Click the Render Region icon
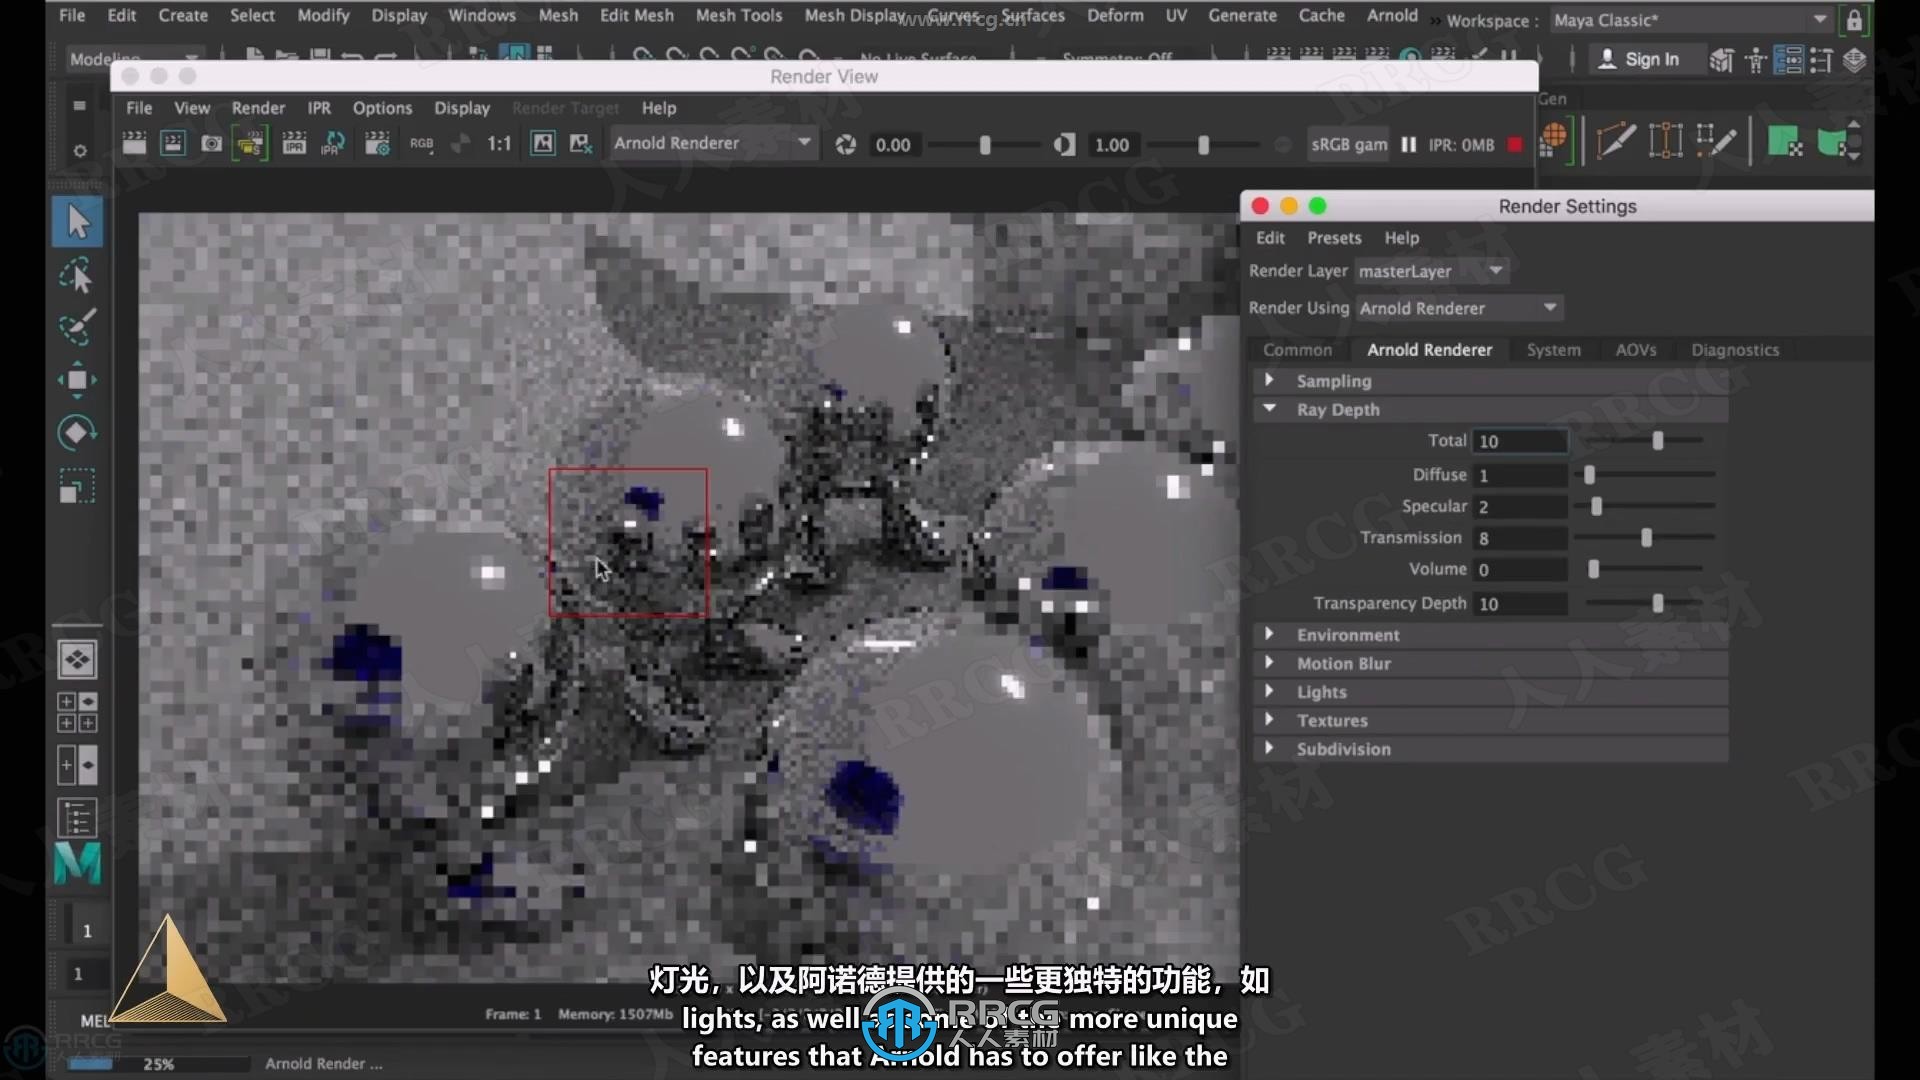Image resolution: width=1920 pixels, height=1080 pixels. click(173, 144)
